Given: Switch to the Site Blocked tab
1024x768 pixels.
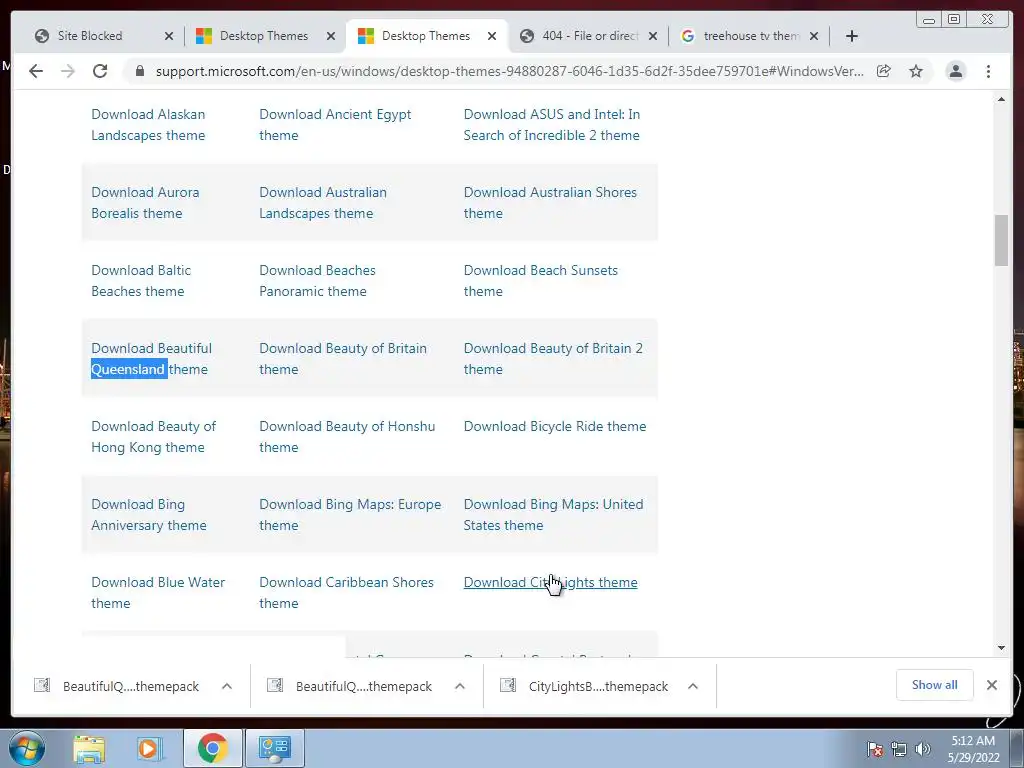Looking at the screenshot, I should point(90,36).
